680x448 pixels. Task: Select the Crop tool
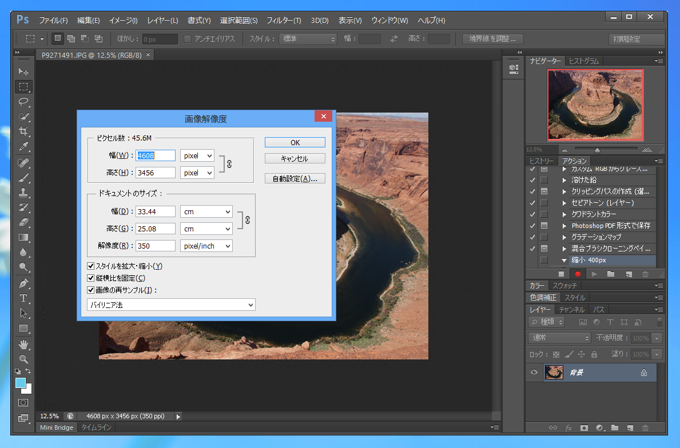pyautogui.click(x=23, y=131)
